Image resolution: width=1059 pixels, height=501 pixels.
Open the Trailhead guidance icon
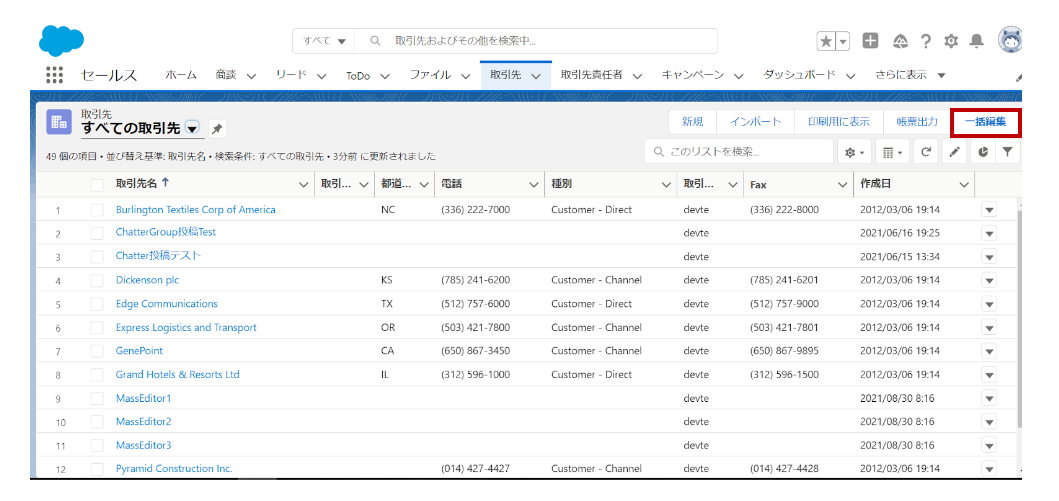click(900, 42)
